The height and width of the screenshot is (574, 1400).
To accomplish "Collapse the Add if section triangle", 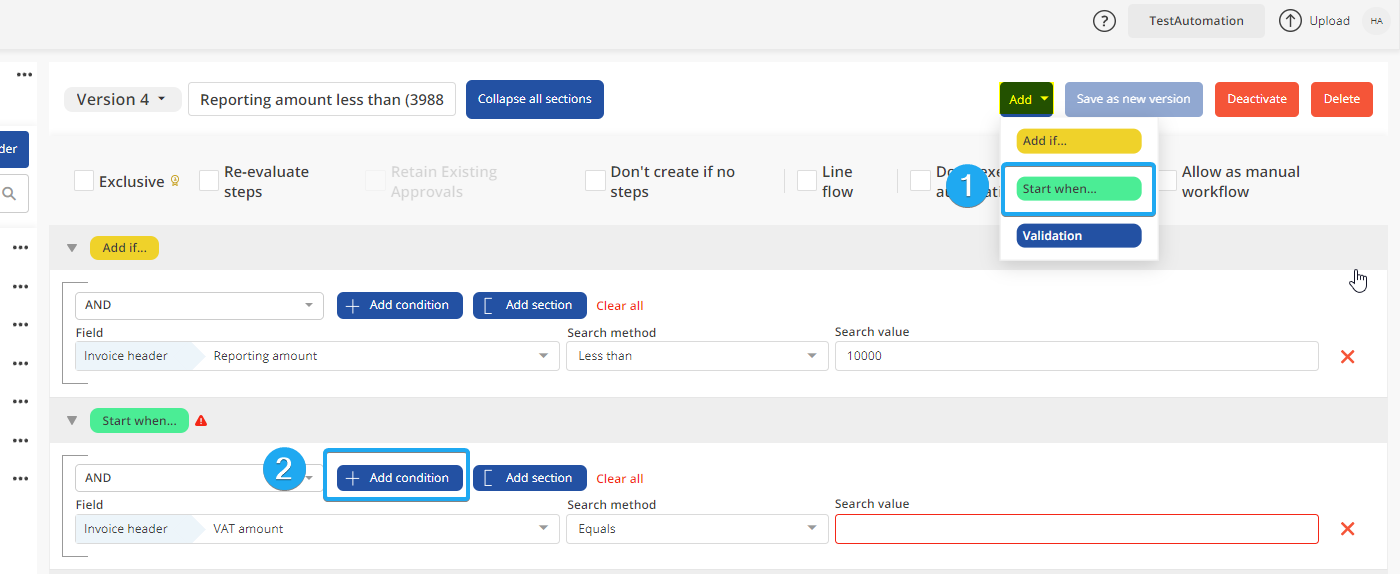I will [x=71, y=248].
